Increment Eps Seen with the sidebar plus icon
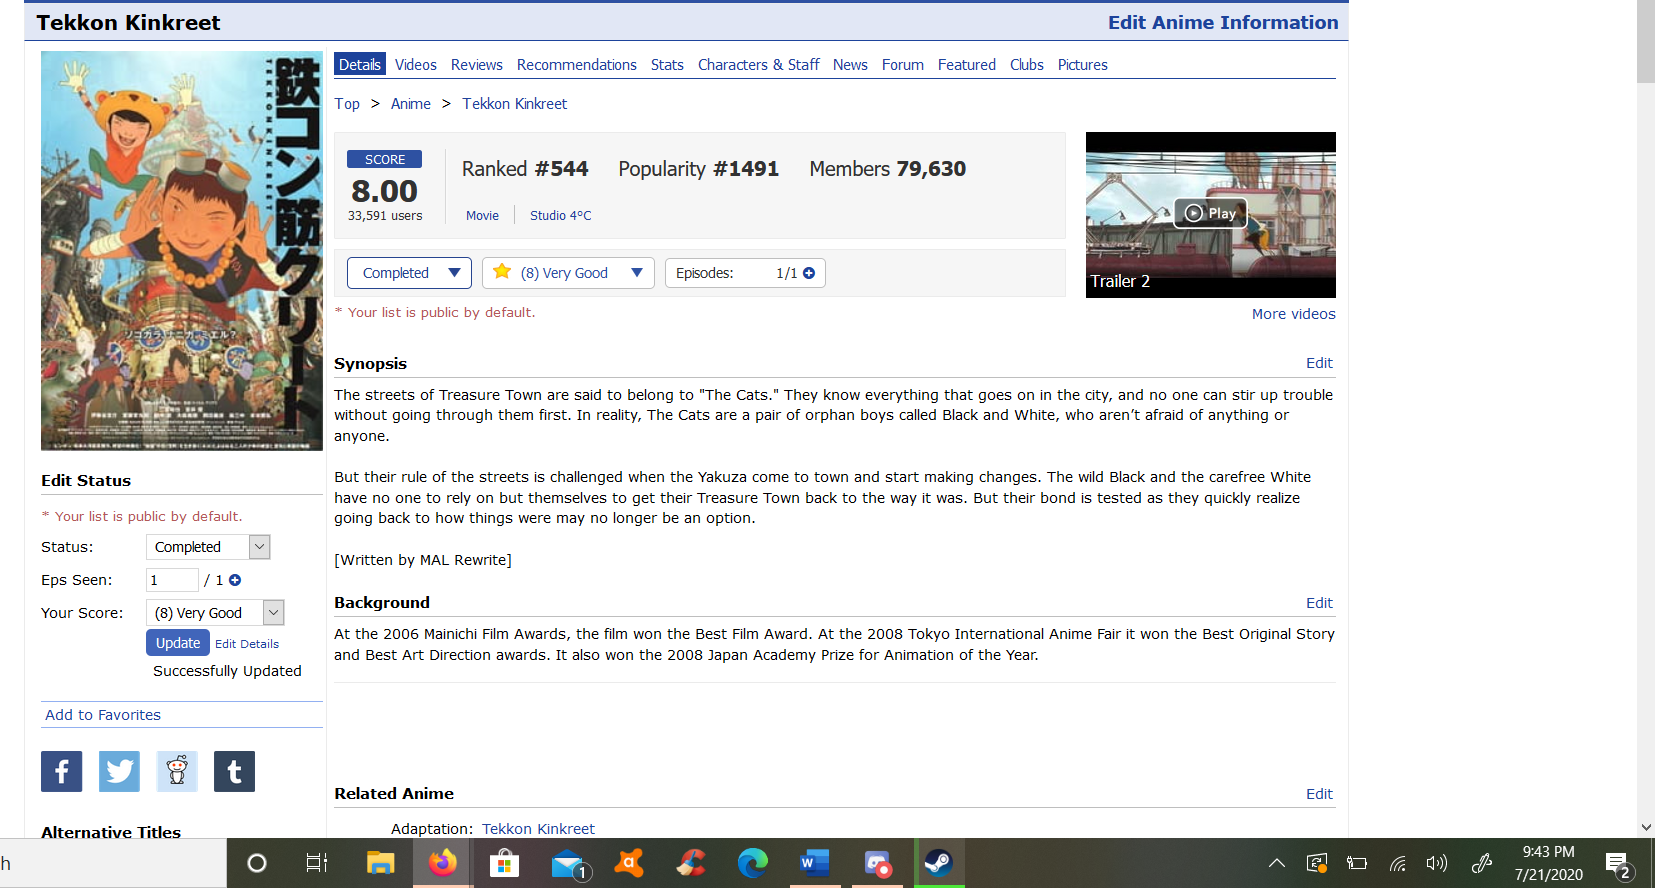 click(x=235, y=580)
